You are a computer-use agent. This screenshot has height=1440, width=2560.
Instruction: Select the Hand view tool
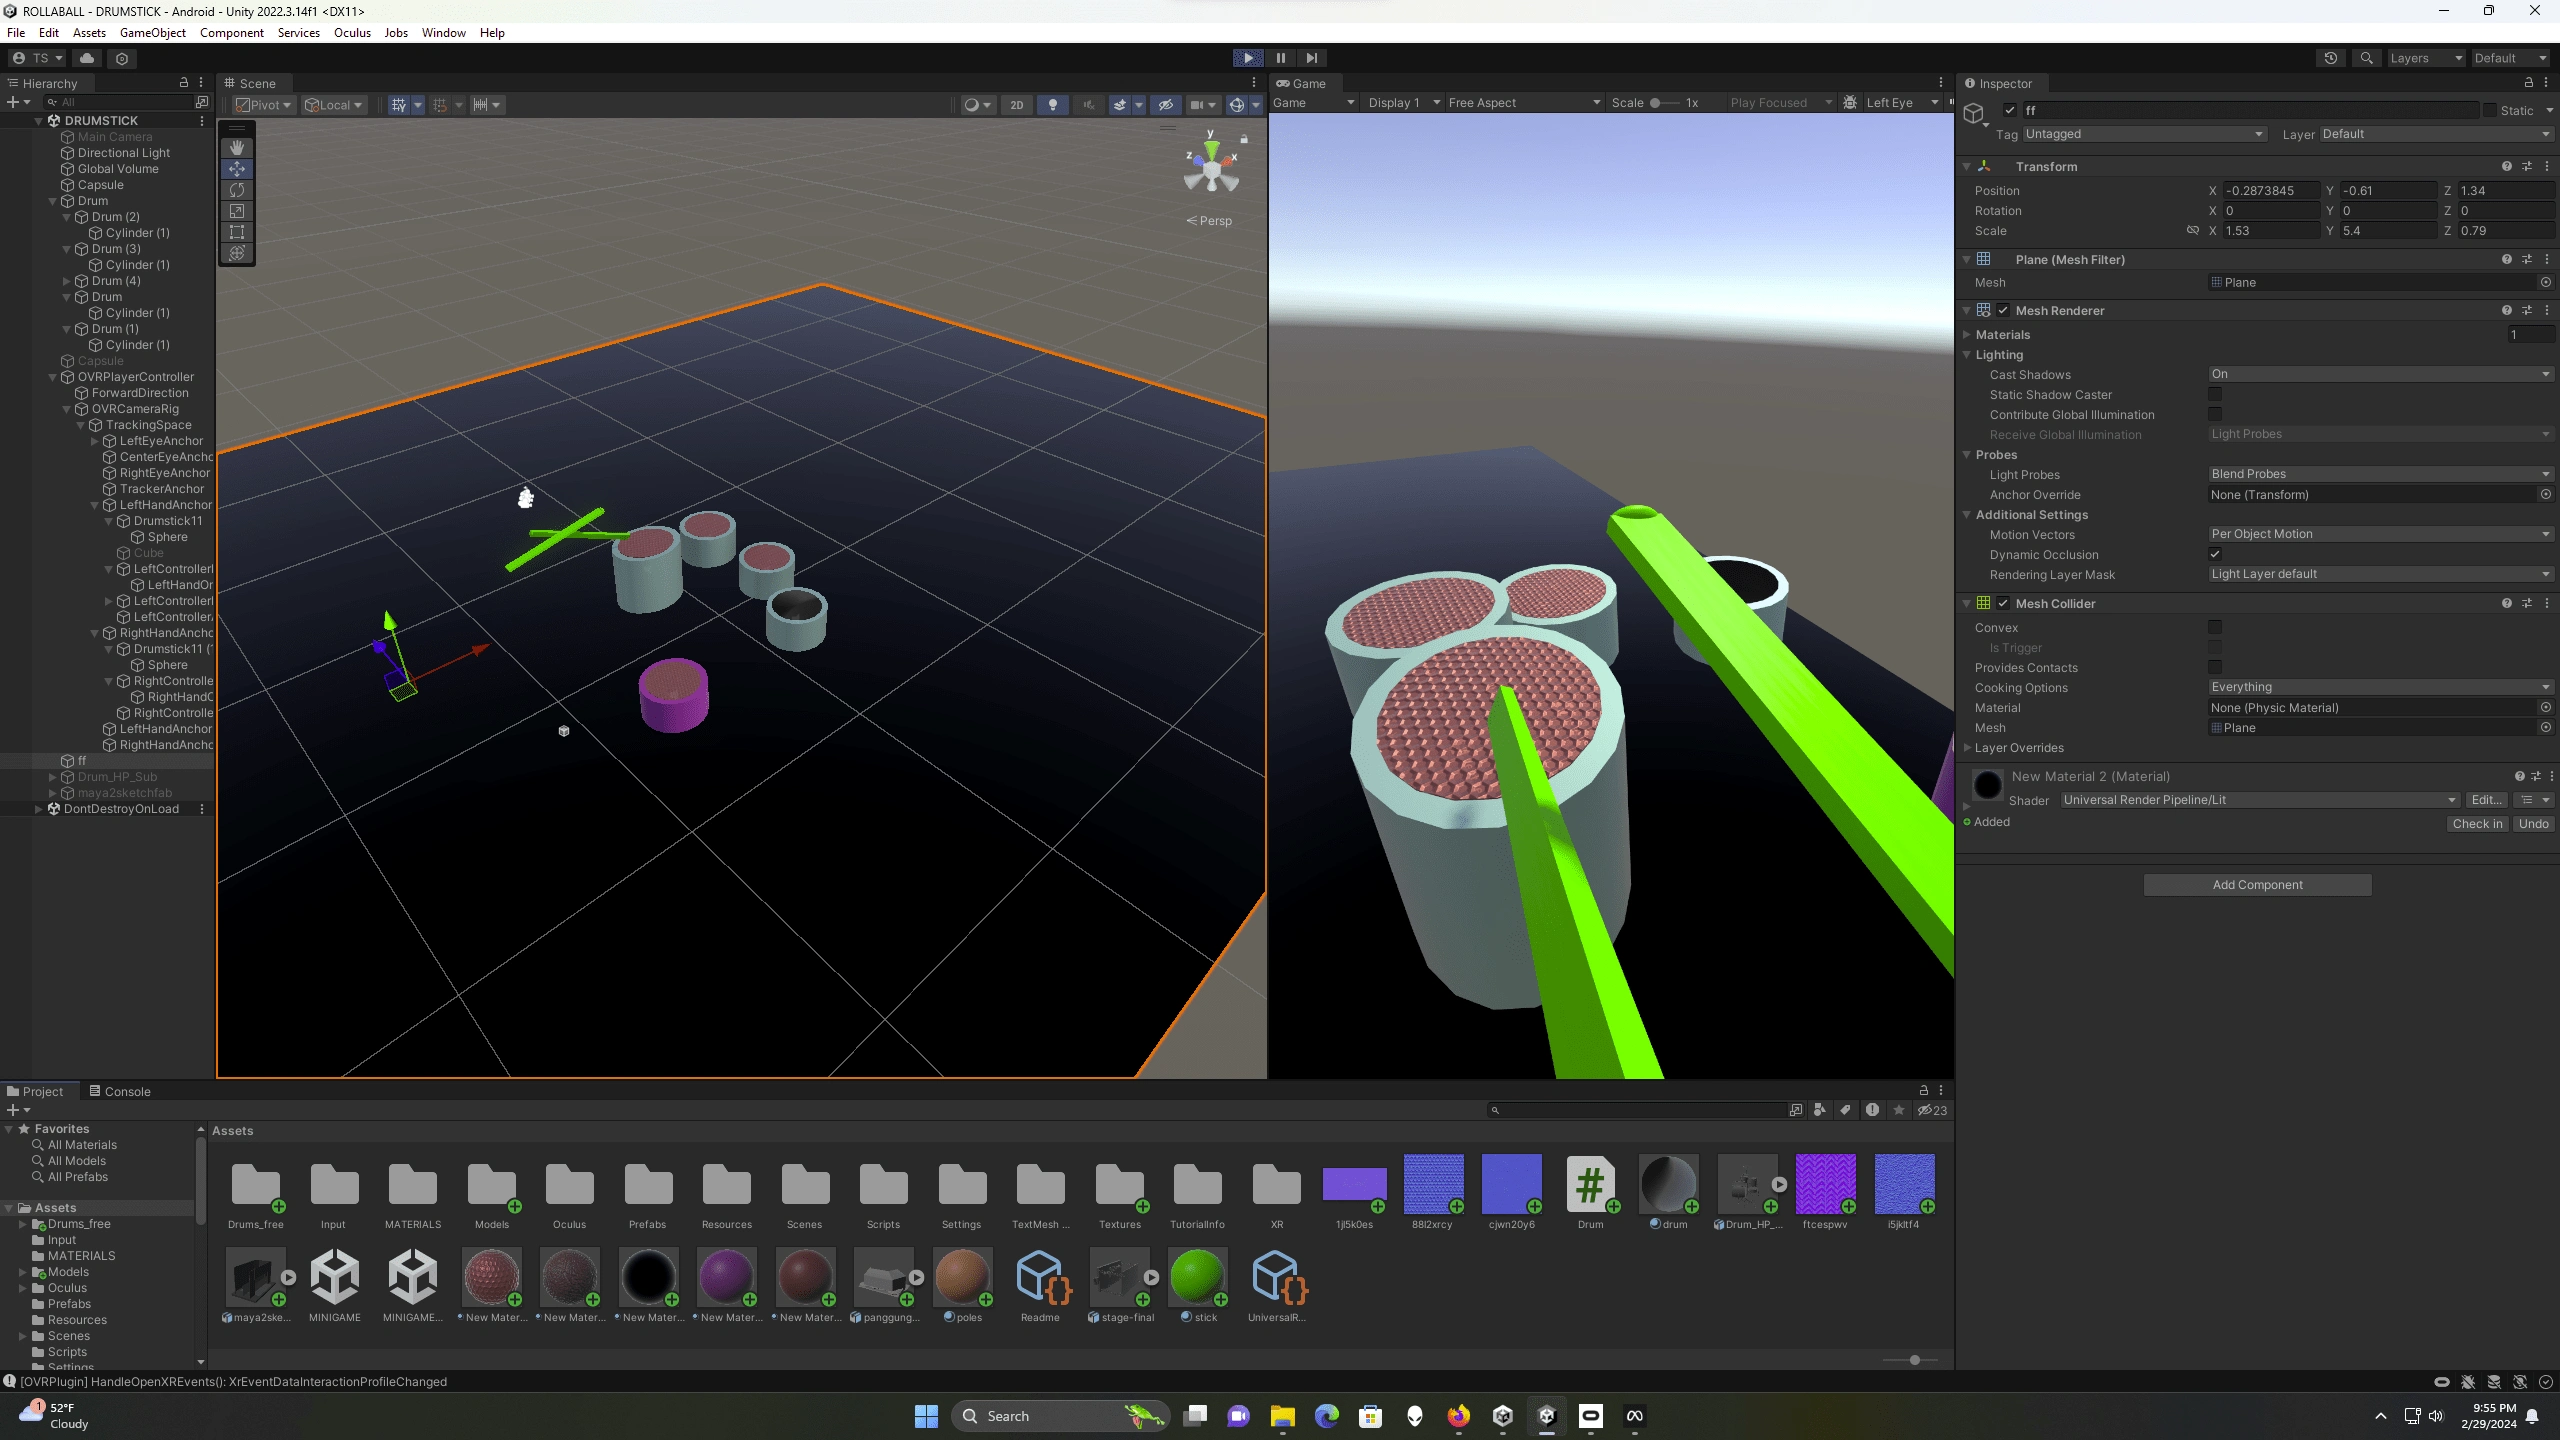pos(237,148)
